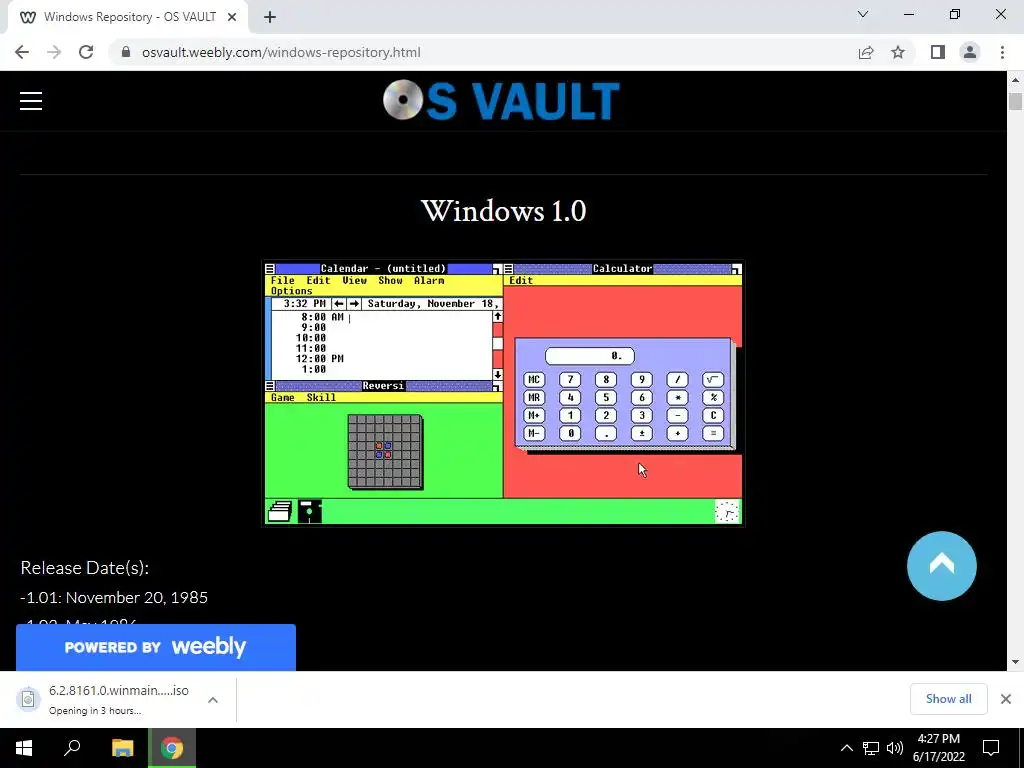The image size is (1024, 768).
Task: Open the tab search dropdown
Action: coord(863,14)
